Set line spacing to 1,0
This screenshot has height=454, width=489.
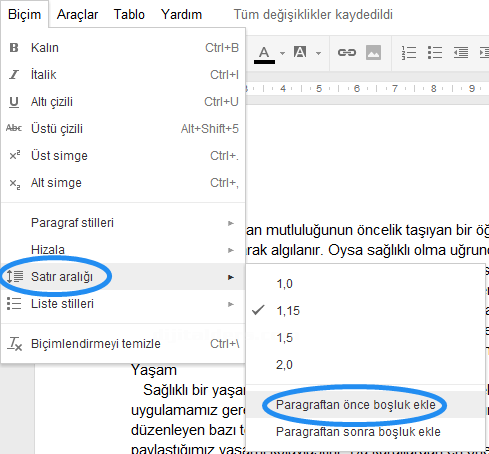click(x=365, y=284)
